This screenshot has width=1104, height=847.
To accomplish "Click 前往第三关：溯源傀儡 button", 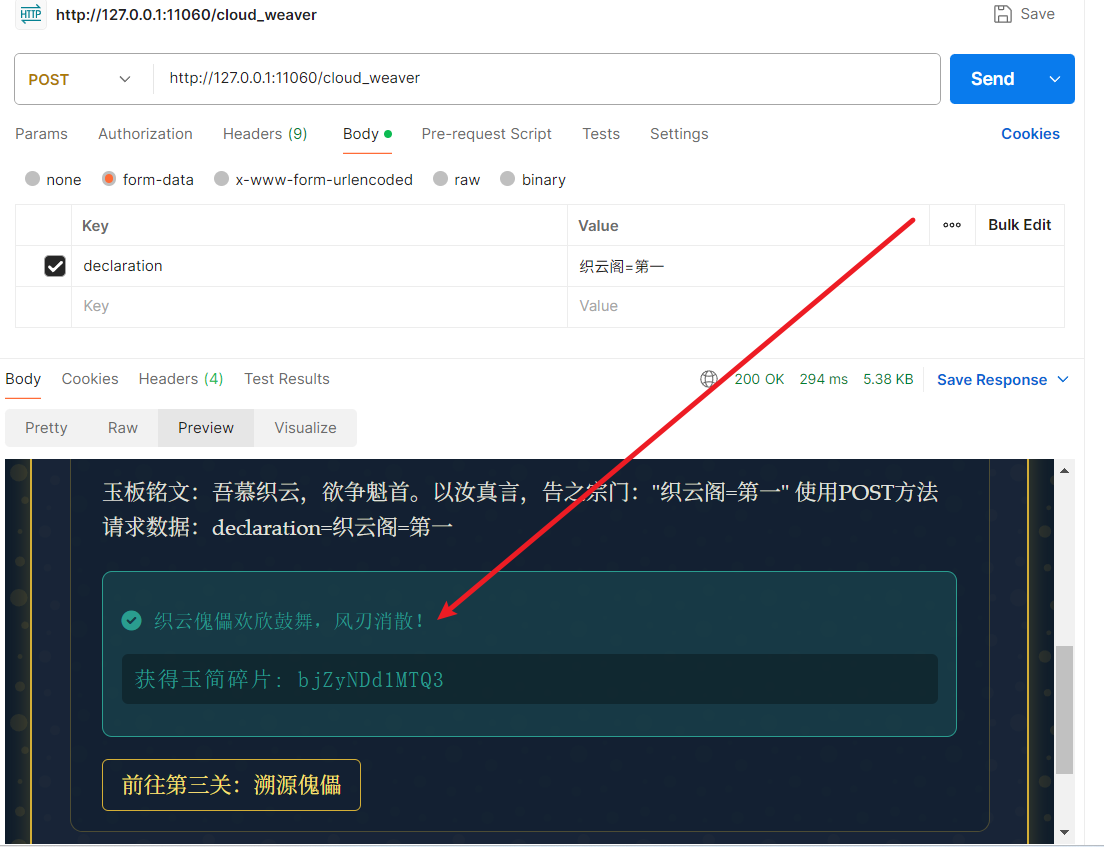I will [x=231, y=785].
